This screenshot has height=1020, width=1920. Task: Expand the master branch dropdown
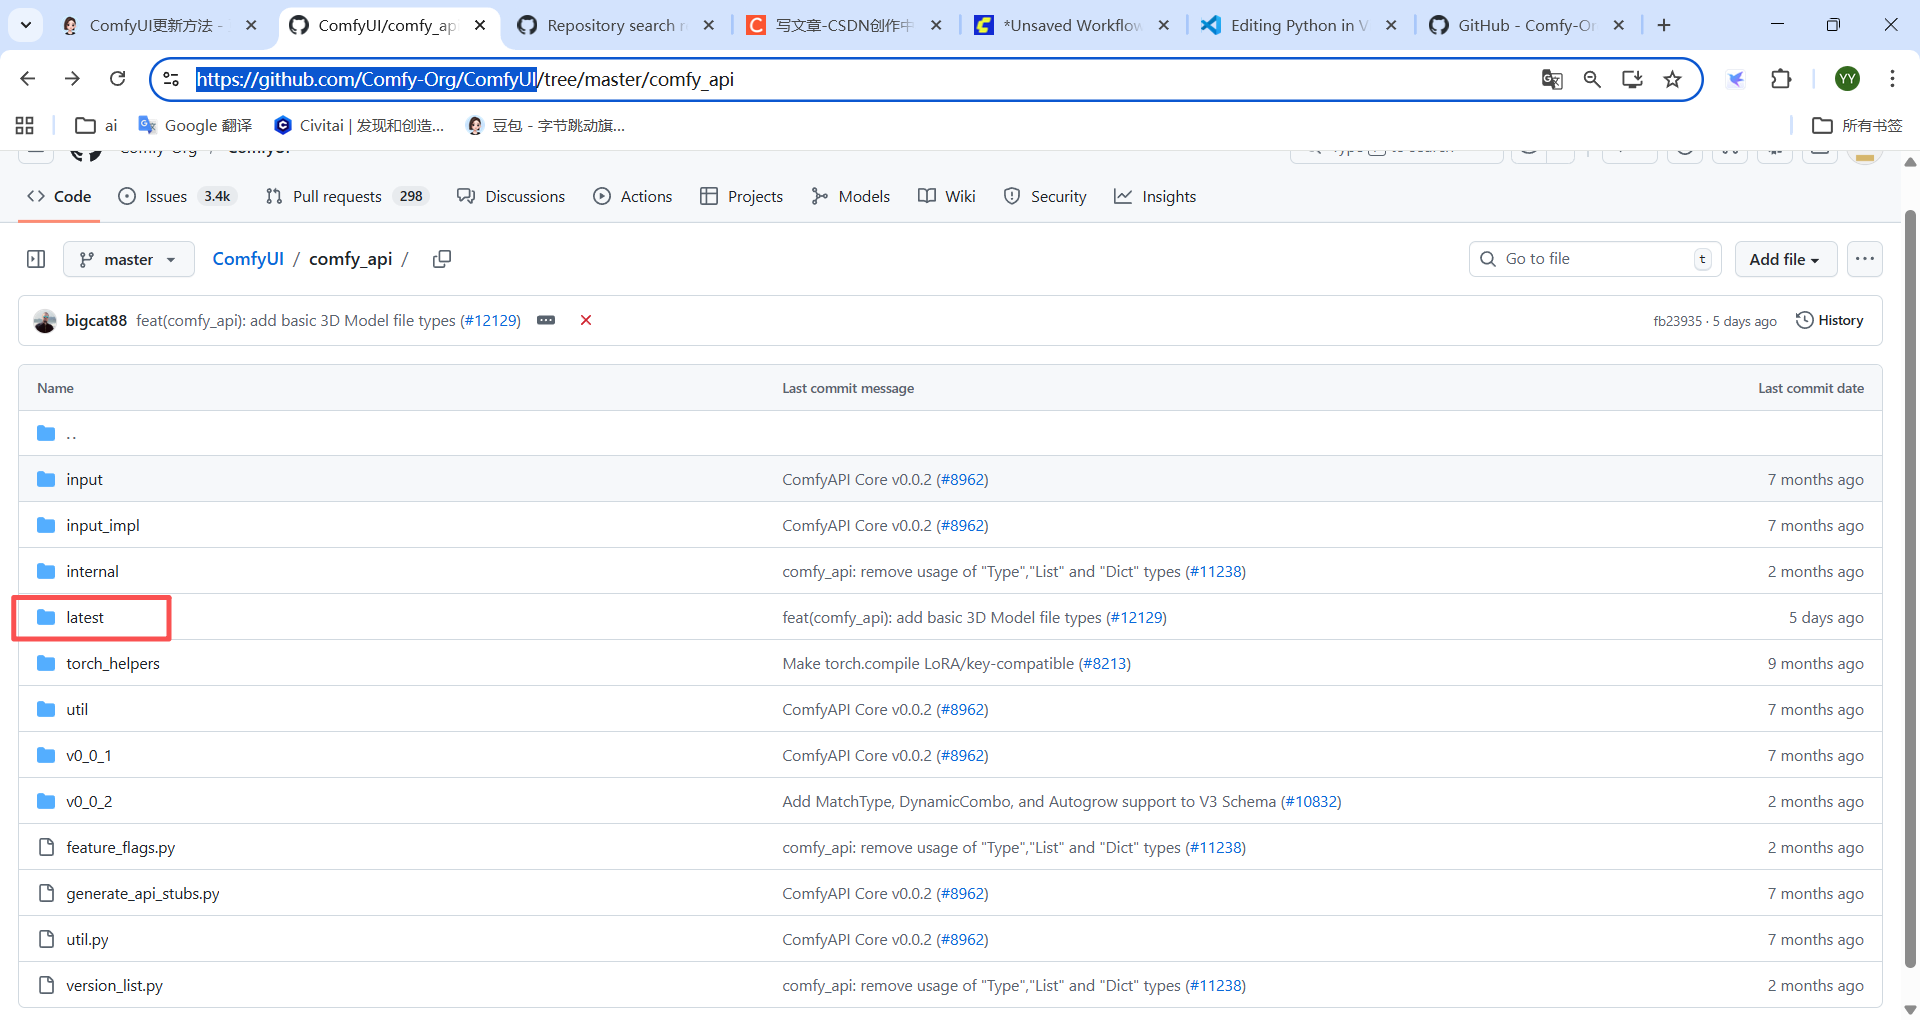128,259
